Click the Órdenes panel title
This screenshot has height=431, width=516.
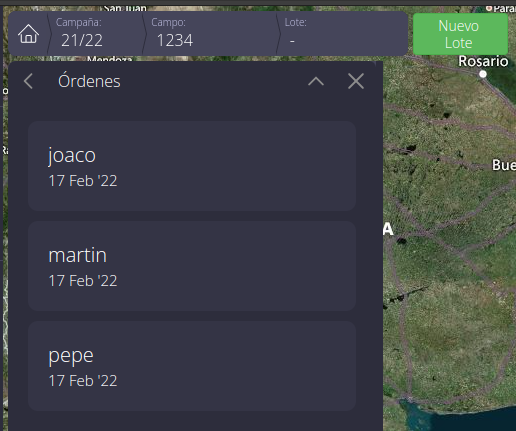(x=89, y=81)
